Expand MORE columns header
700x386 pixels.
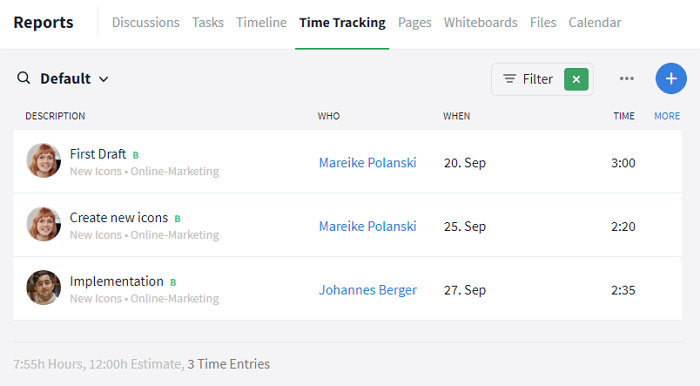click(667, 116)
